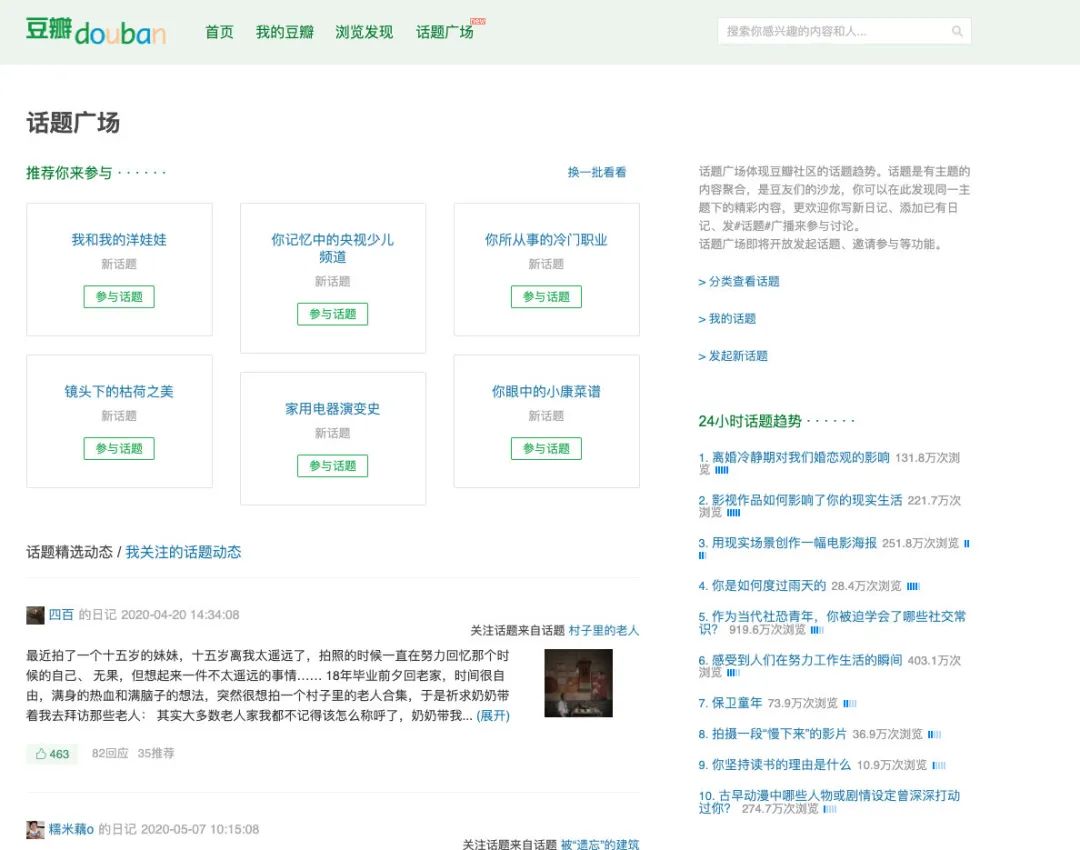This screenshot has height=850, width=1080.
Task: Open topic 你所从事的冷门职业
Action: [546, 240]
